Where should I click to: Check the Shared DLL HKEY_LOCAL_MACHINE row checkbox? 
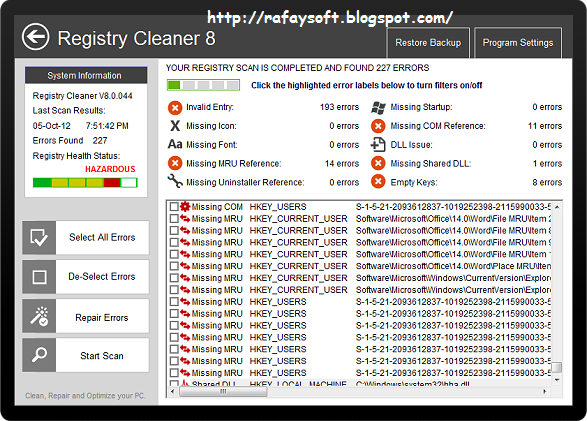click(x=174, y=384)
